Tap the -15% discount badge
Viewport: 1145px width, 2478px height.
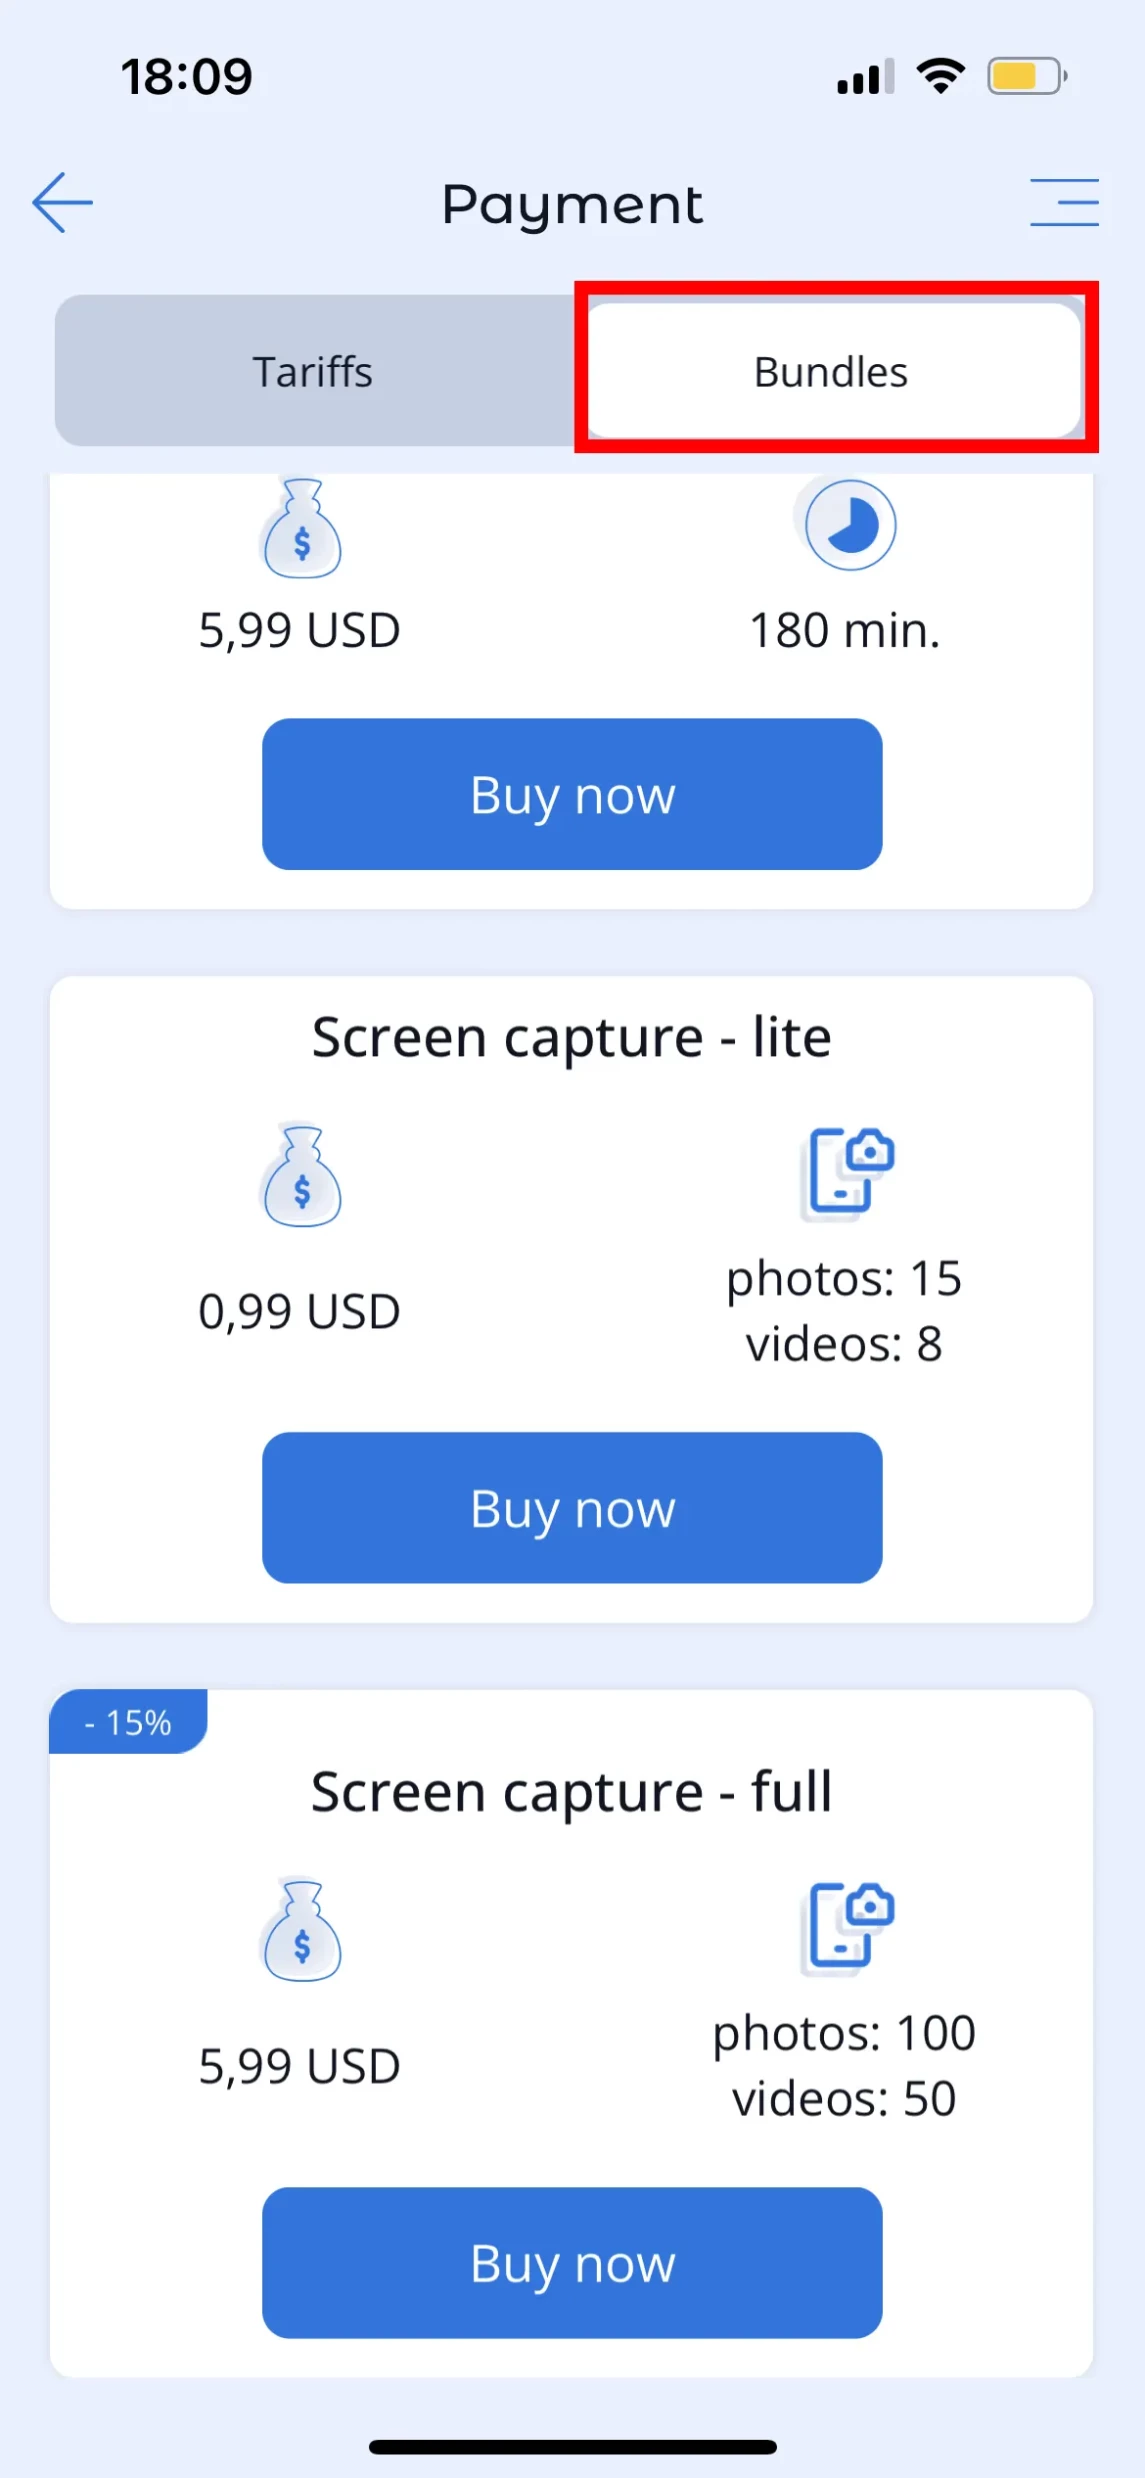(128, 1722)
